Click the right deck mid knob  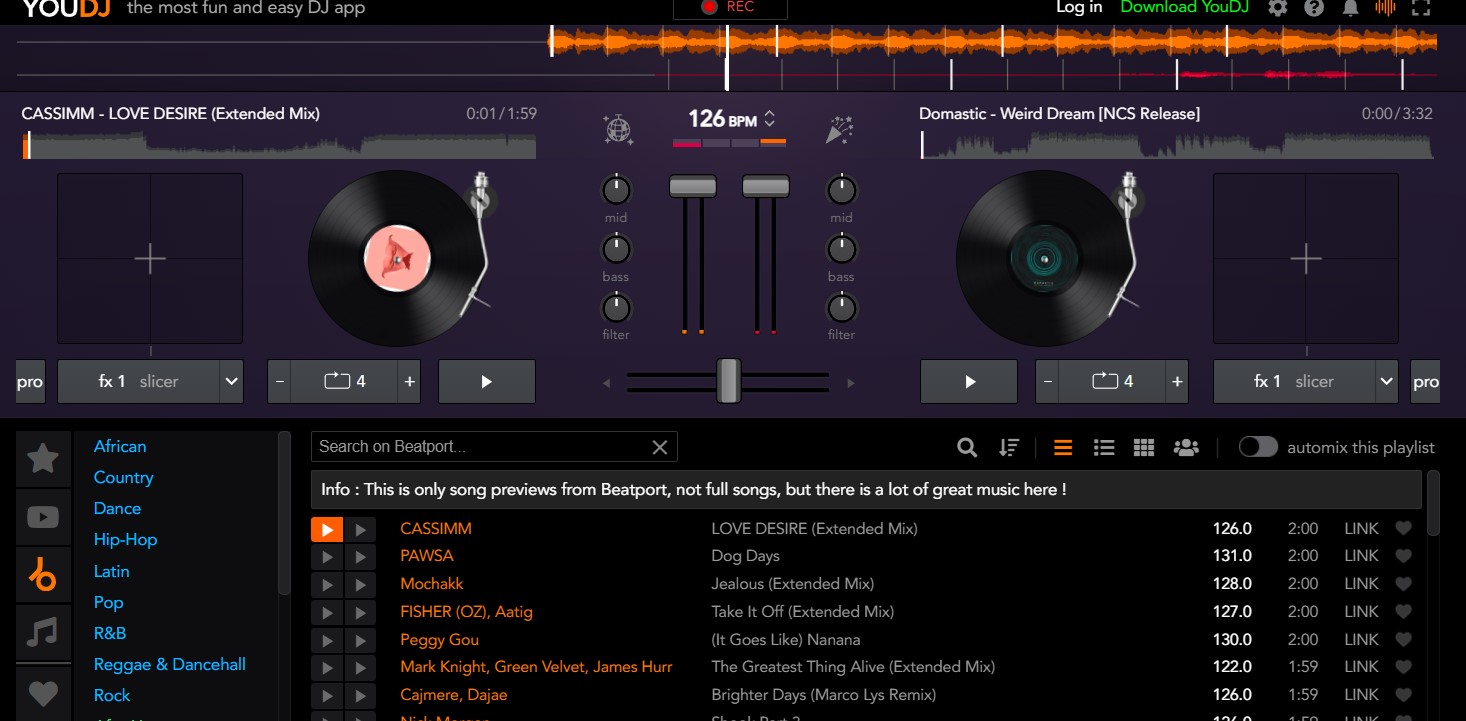pos(841,189)
